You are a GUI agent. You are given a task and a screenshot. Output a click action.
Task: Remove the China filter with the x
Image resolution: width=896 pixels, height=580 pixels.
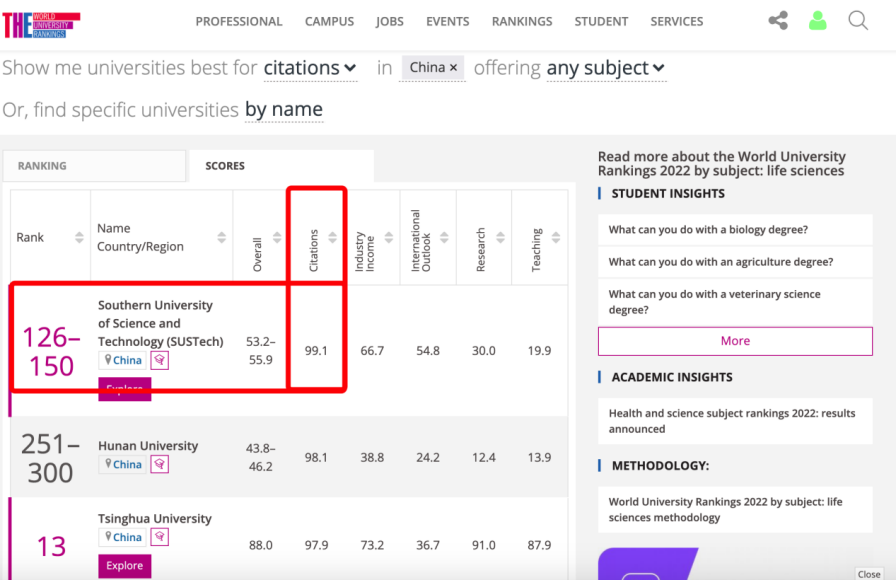point(453,67)
